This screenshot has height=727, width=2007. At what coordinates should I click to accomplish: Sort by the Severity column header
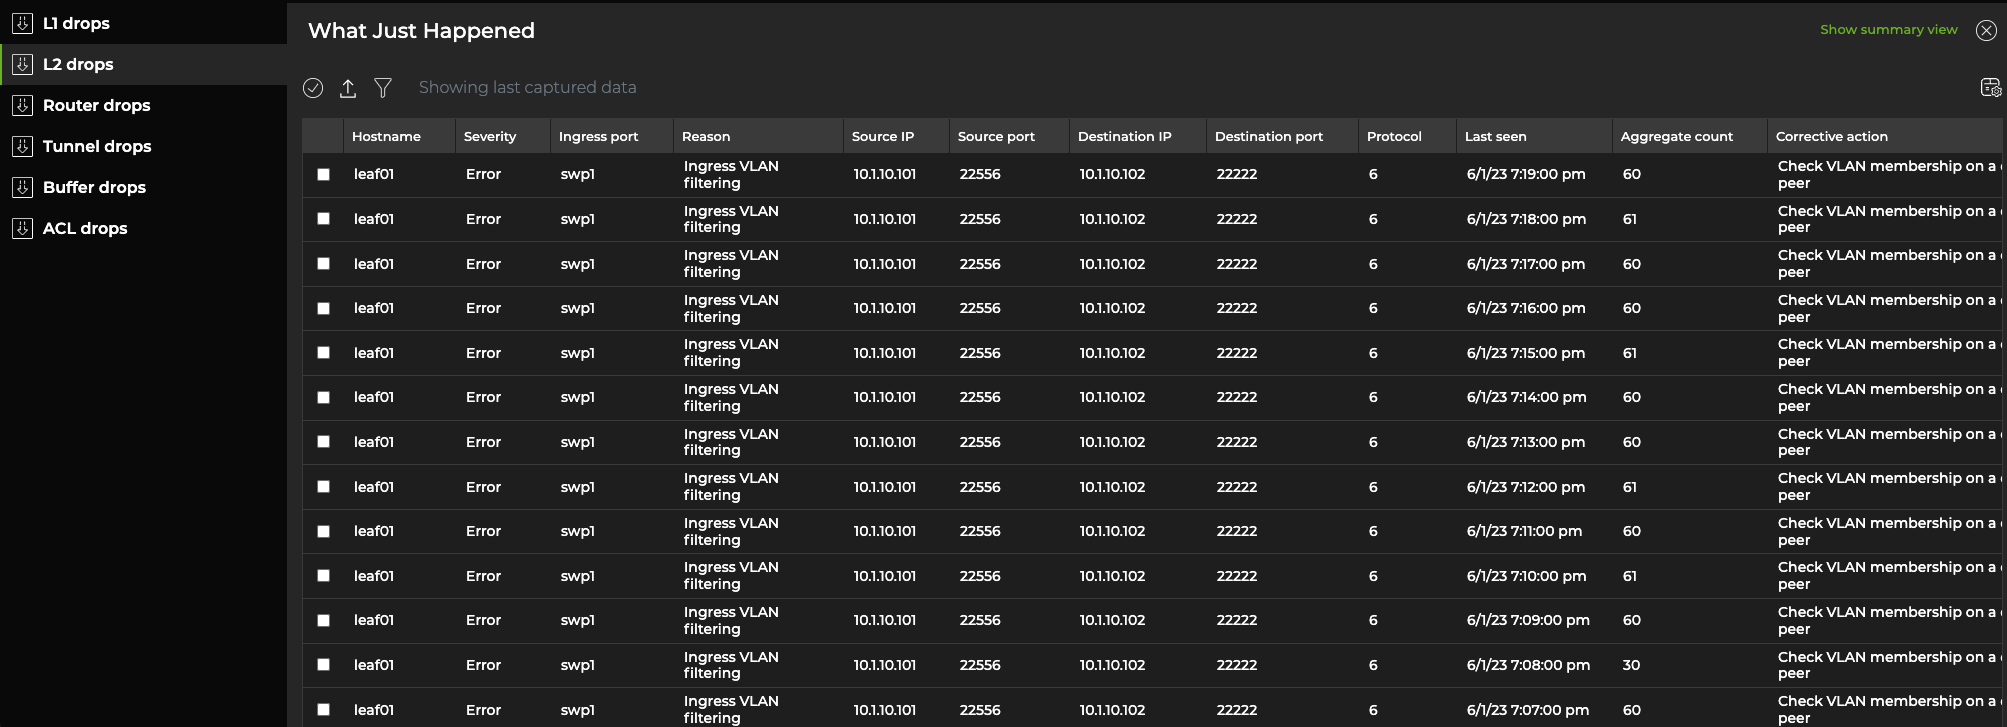490,136
